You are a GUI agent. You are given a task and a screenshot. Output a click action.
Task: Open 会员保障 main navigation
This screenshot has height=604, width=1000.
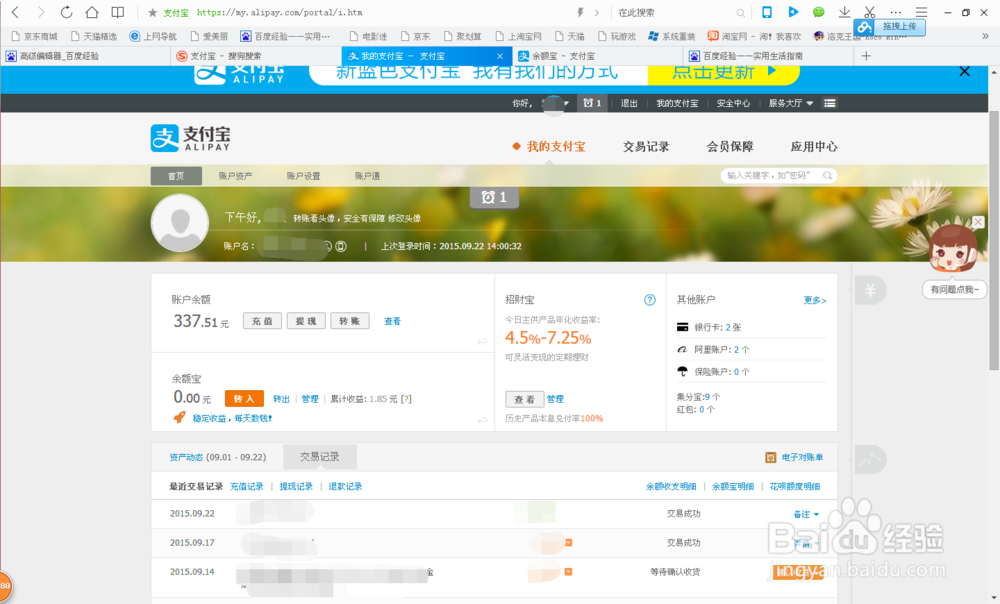pos(730,147)
